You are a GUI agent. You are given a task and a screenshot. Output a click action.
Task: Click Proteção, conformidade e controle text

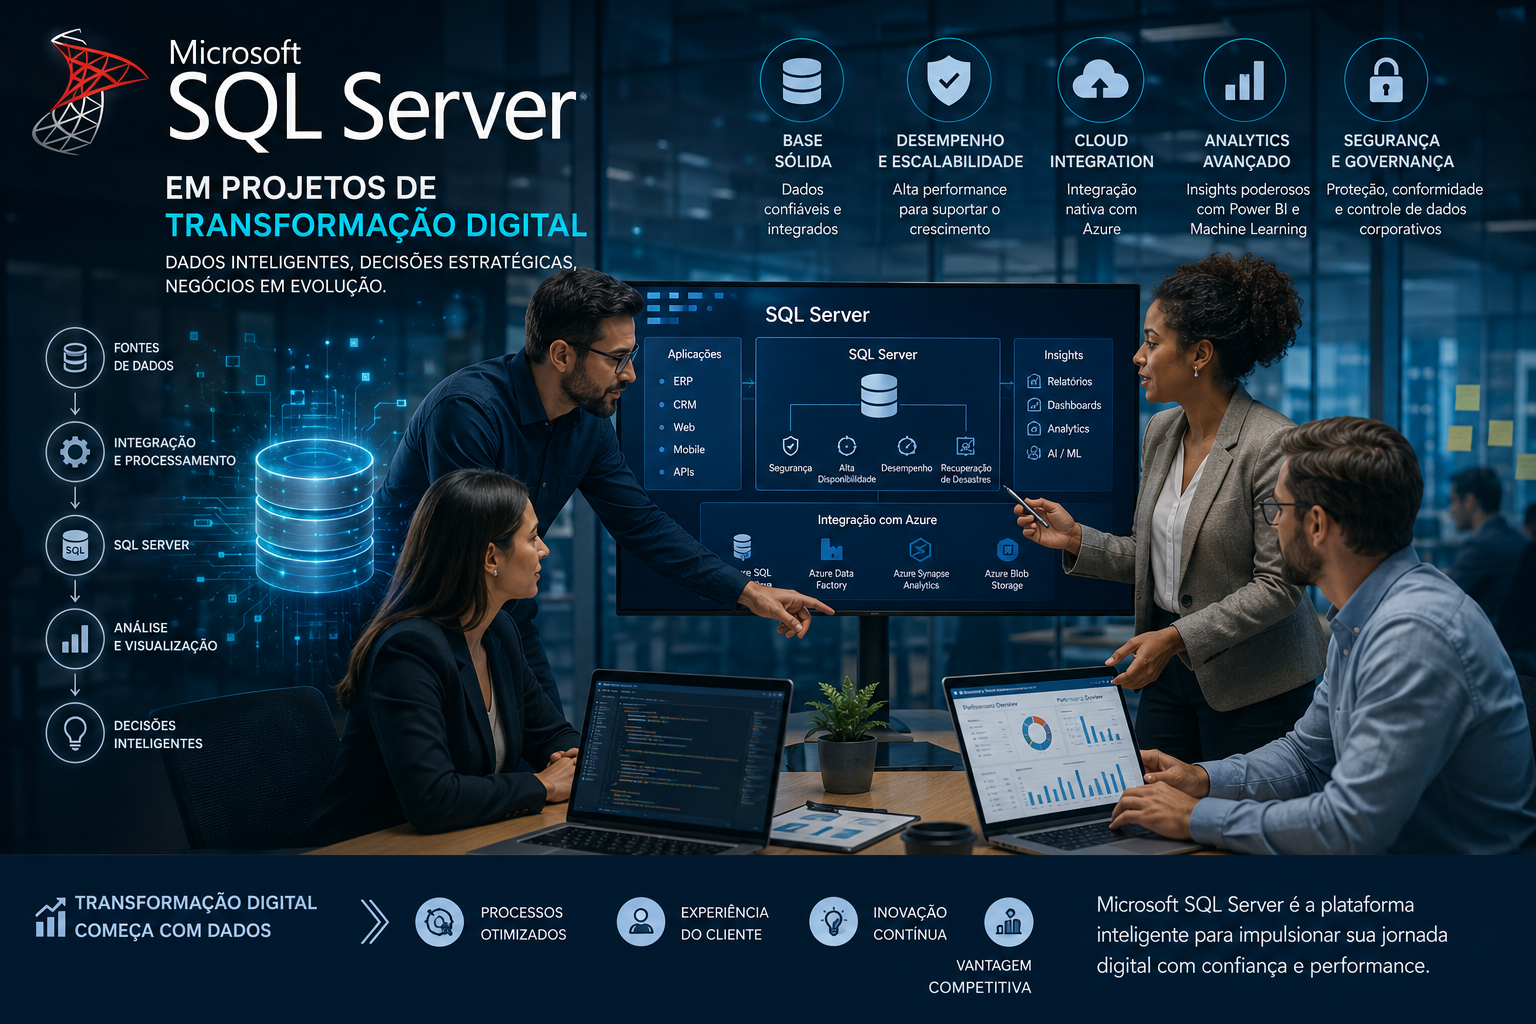1403,209
